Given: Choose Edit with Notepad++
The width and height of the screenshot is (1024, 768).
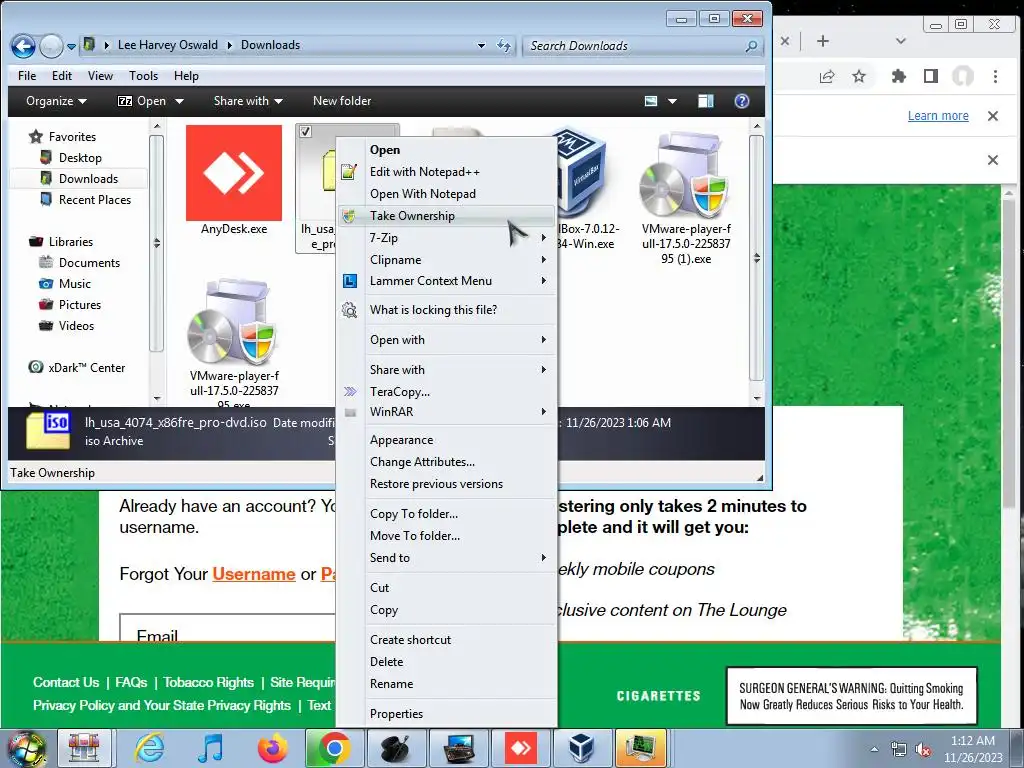Looking at the screenshot, I should coord(447,172).
